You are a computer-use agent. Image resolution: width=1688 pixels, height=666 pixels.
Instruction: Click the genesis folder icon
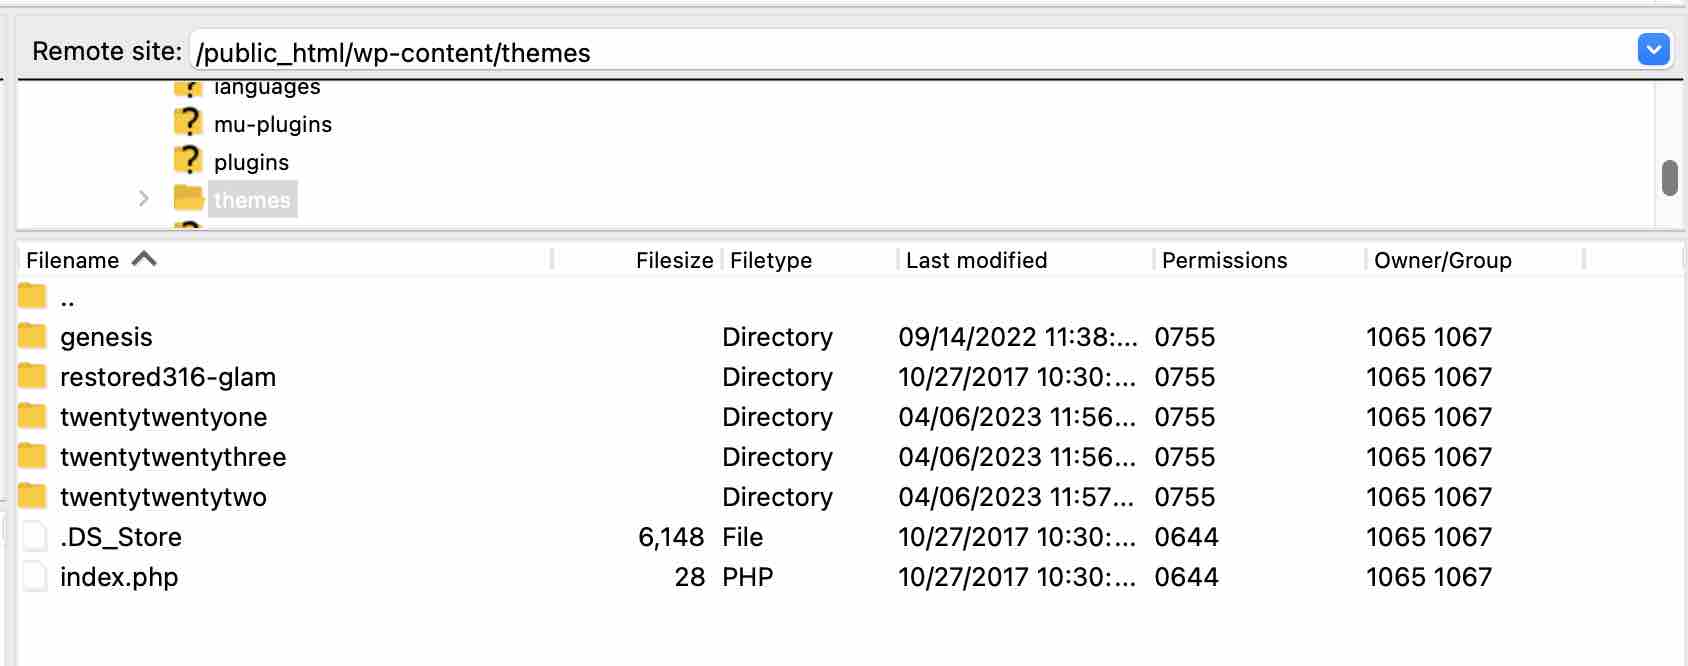(x=32, y=337)
